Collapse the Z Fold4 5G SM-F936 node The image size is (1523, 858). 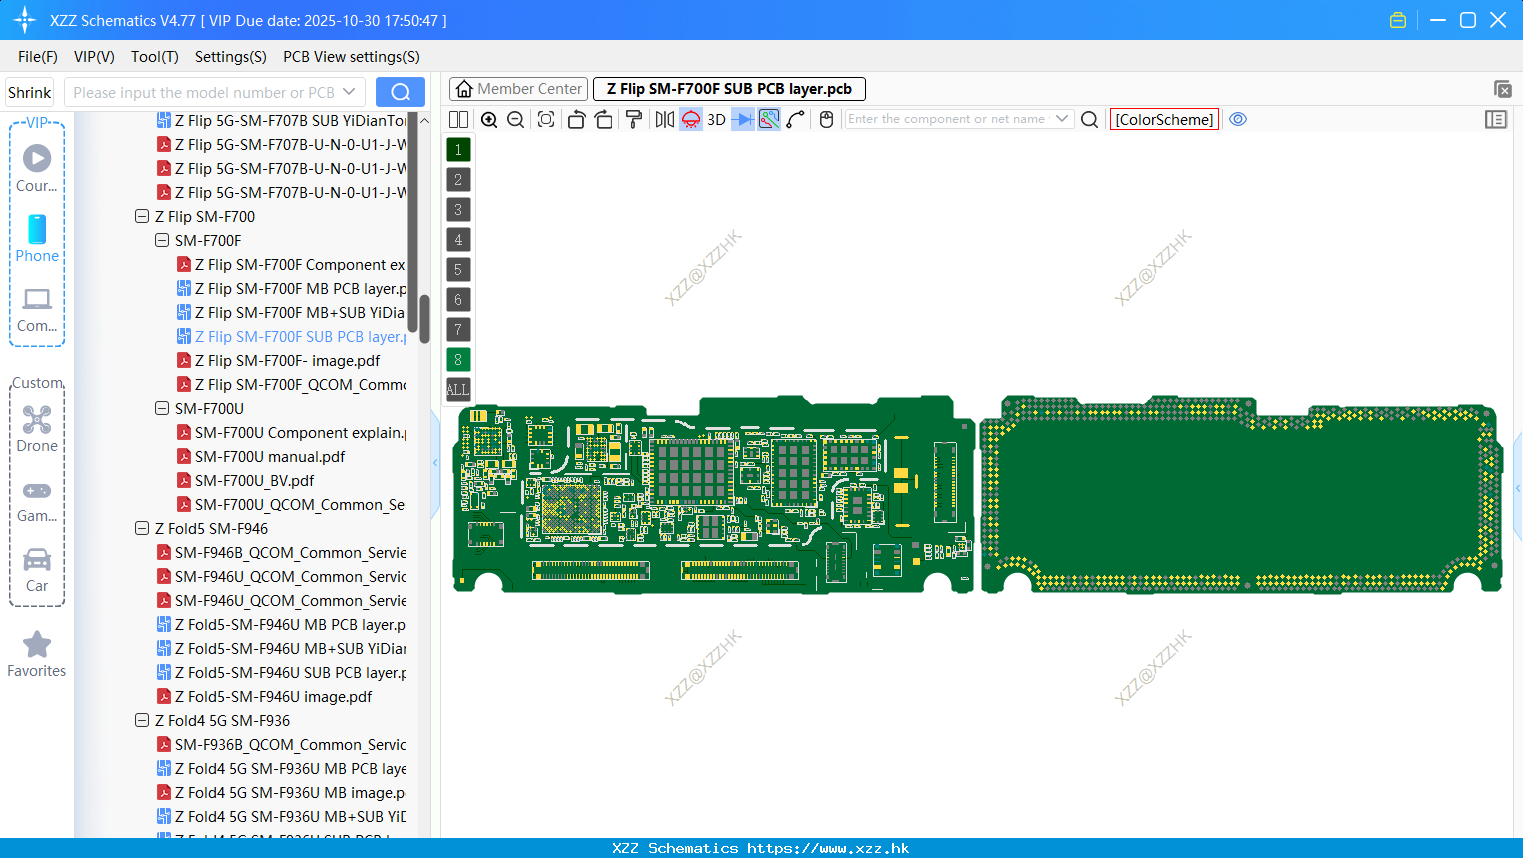(142, 720)
